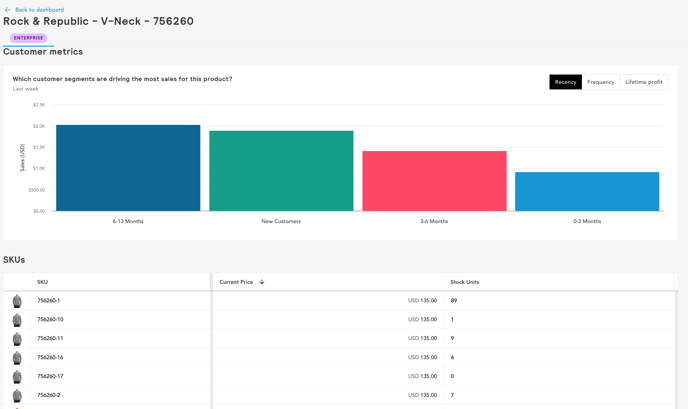Open product thumbnail for 756260-1
The height and width of the screenshot is (409, 688).
click(17, 301)
